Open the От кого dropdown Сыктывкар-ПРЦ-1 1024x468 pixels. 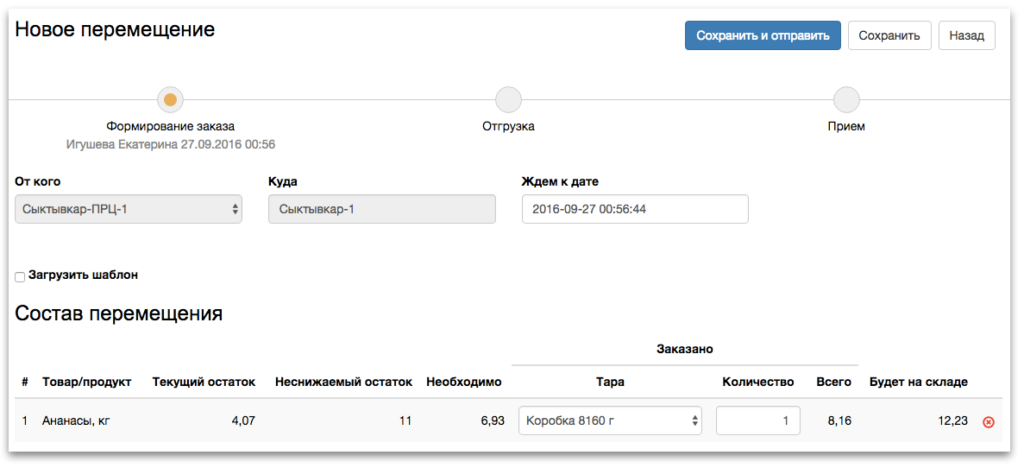(x=129, y=210)
